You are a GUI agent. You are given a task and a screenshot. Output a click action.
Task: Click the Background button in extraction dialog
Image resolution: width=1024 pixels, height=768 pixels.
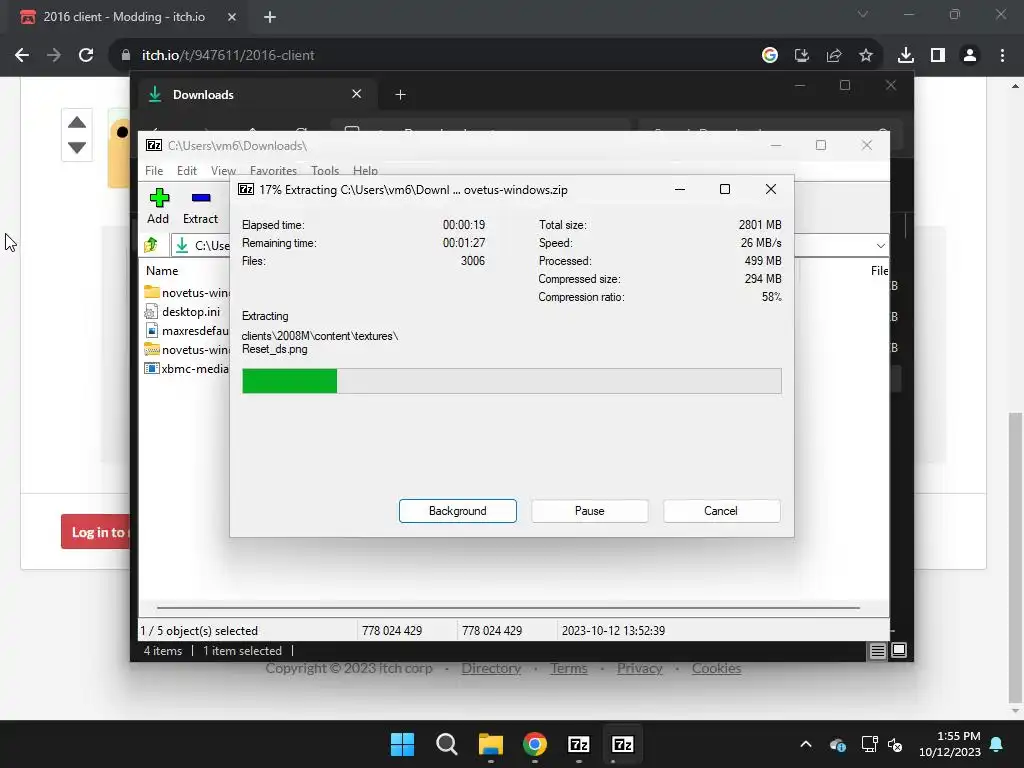[x=457, y=511]
